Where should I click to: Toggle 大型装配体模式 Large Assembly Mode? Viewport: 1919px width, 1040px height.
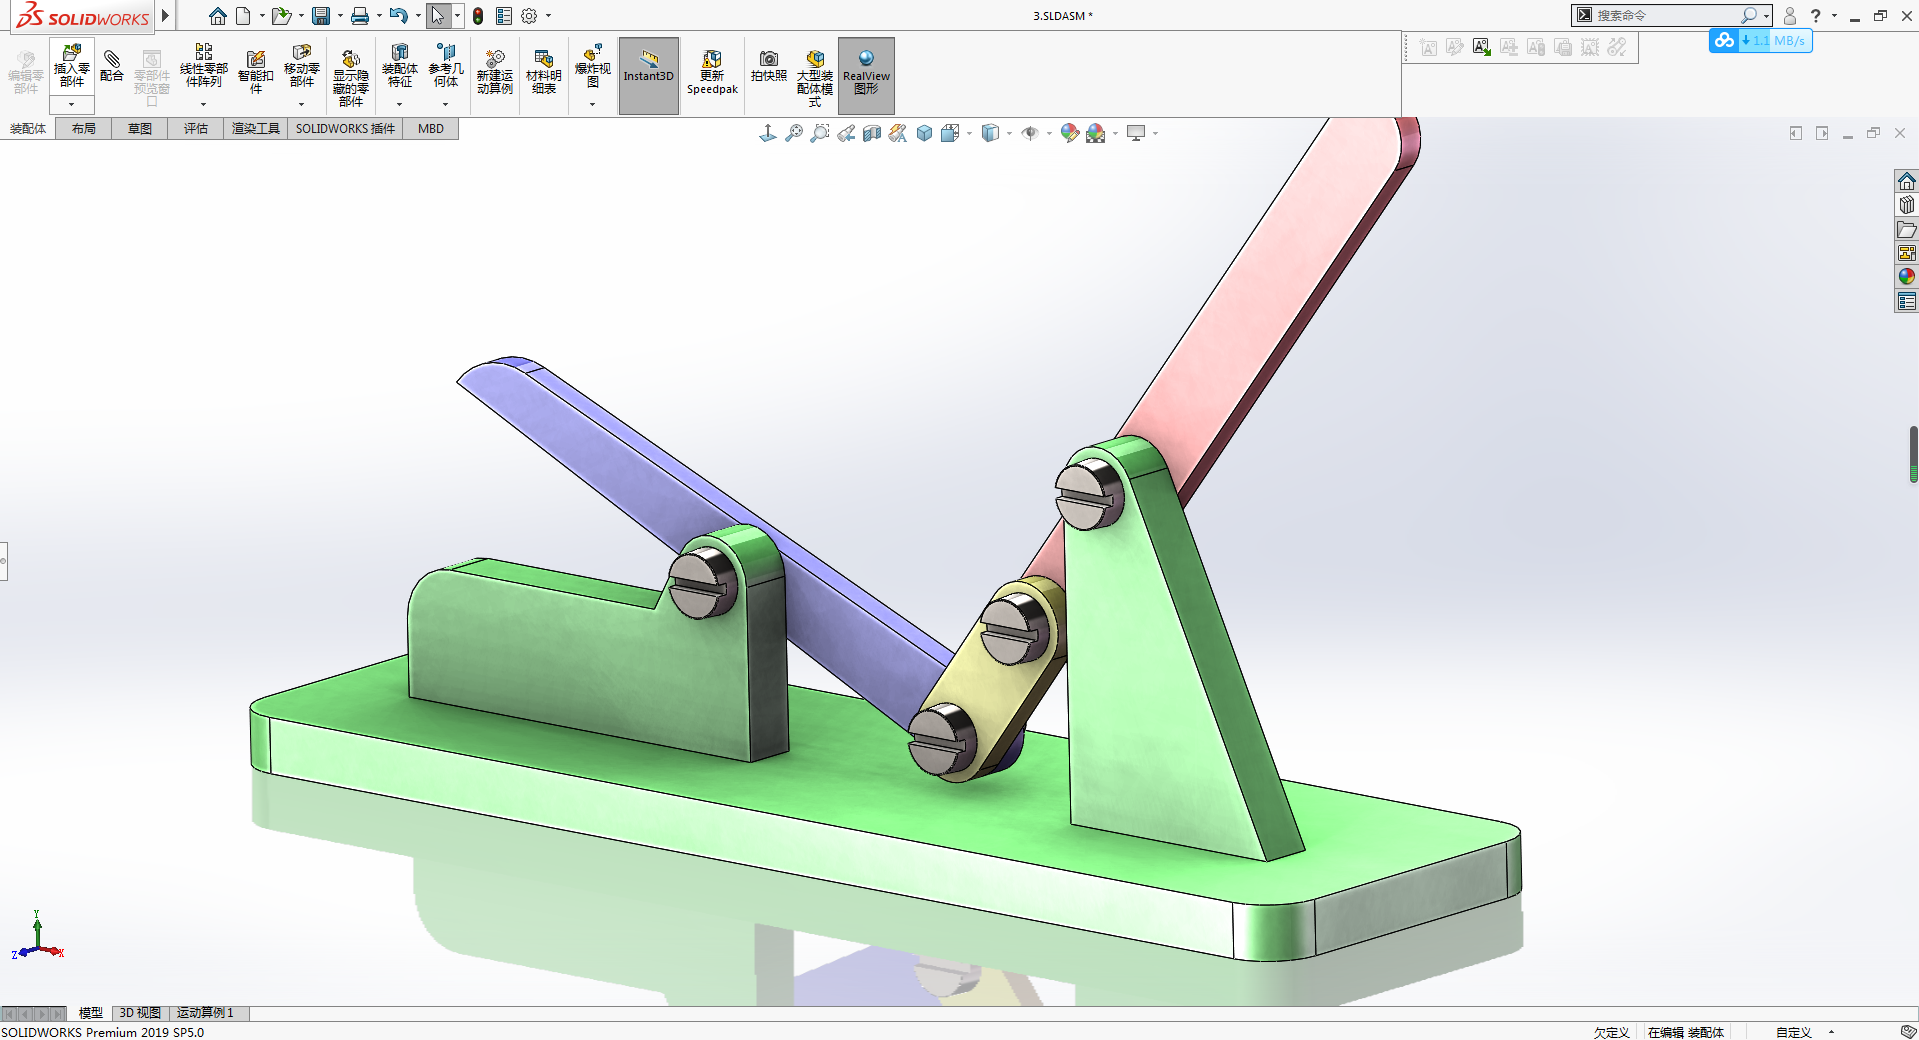pyautogui.click(x=815, y=78)
